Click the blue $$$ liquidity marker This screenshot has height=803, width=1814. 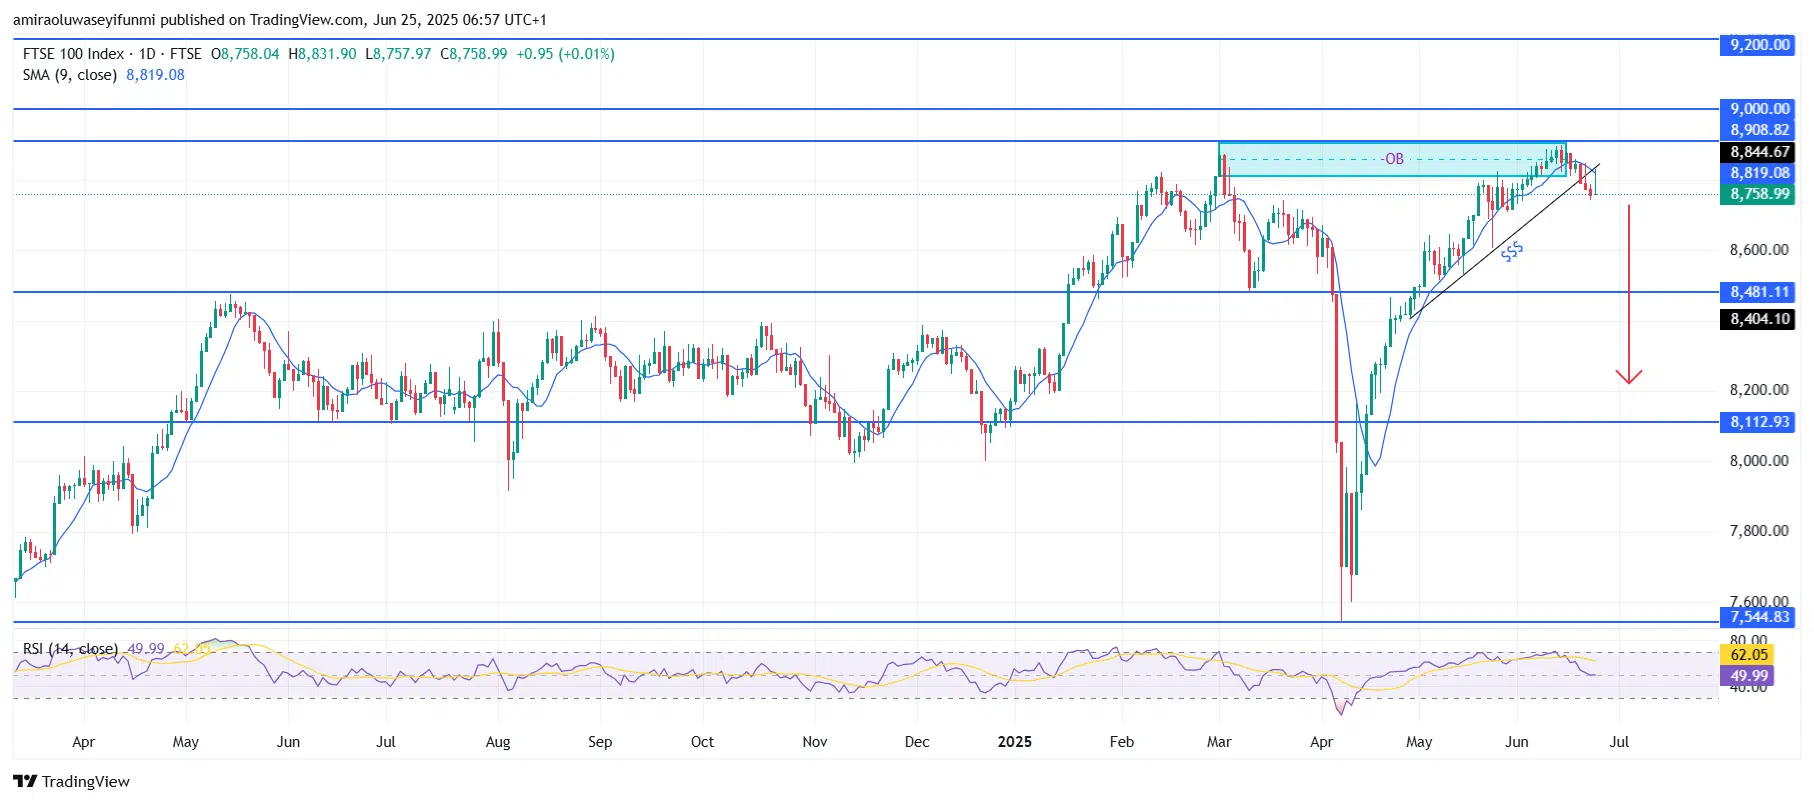pos(1511,252)
